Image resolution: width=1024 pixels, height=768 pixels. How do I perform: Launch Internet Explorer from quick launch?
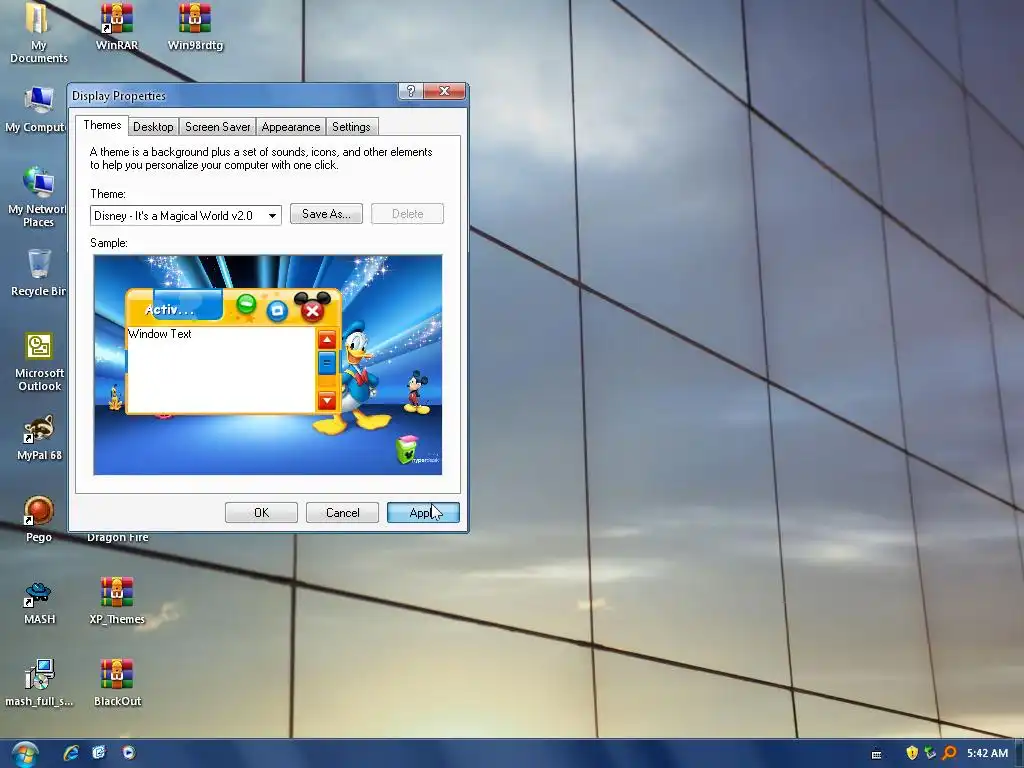(x=71, y=753)
